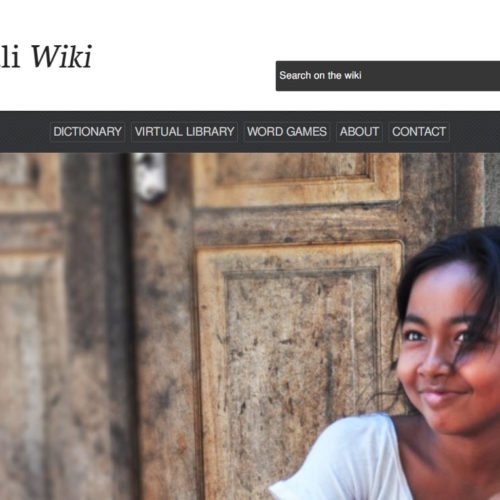
Task: Focus the Search on the wiki field
Action: point(388,76)
